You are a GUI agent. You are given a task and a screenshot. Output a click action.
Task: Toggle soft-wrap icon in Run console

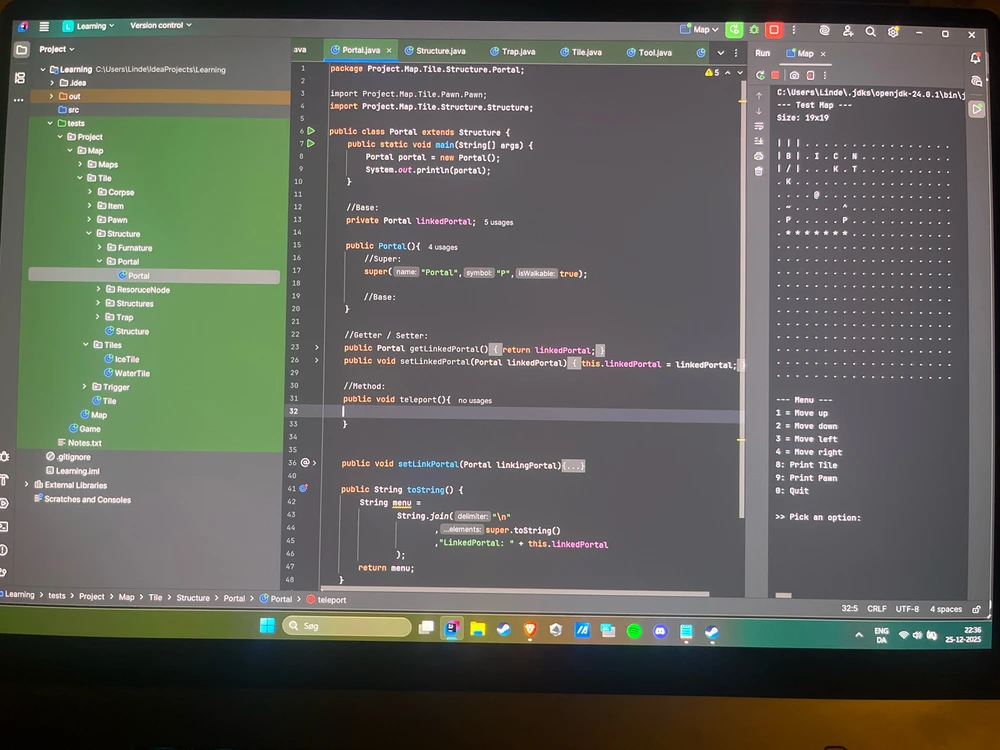[759, 126]
